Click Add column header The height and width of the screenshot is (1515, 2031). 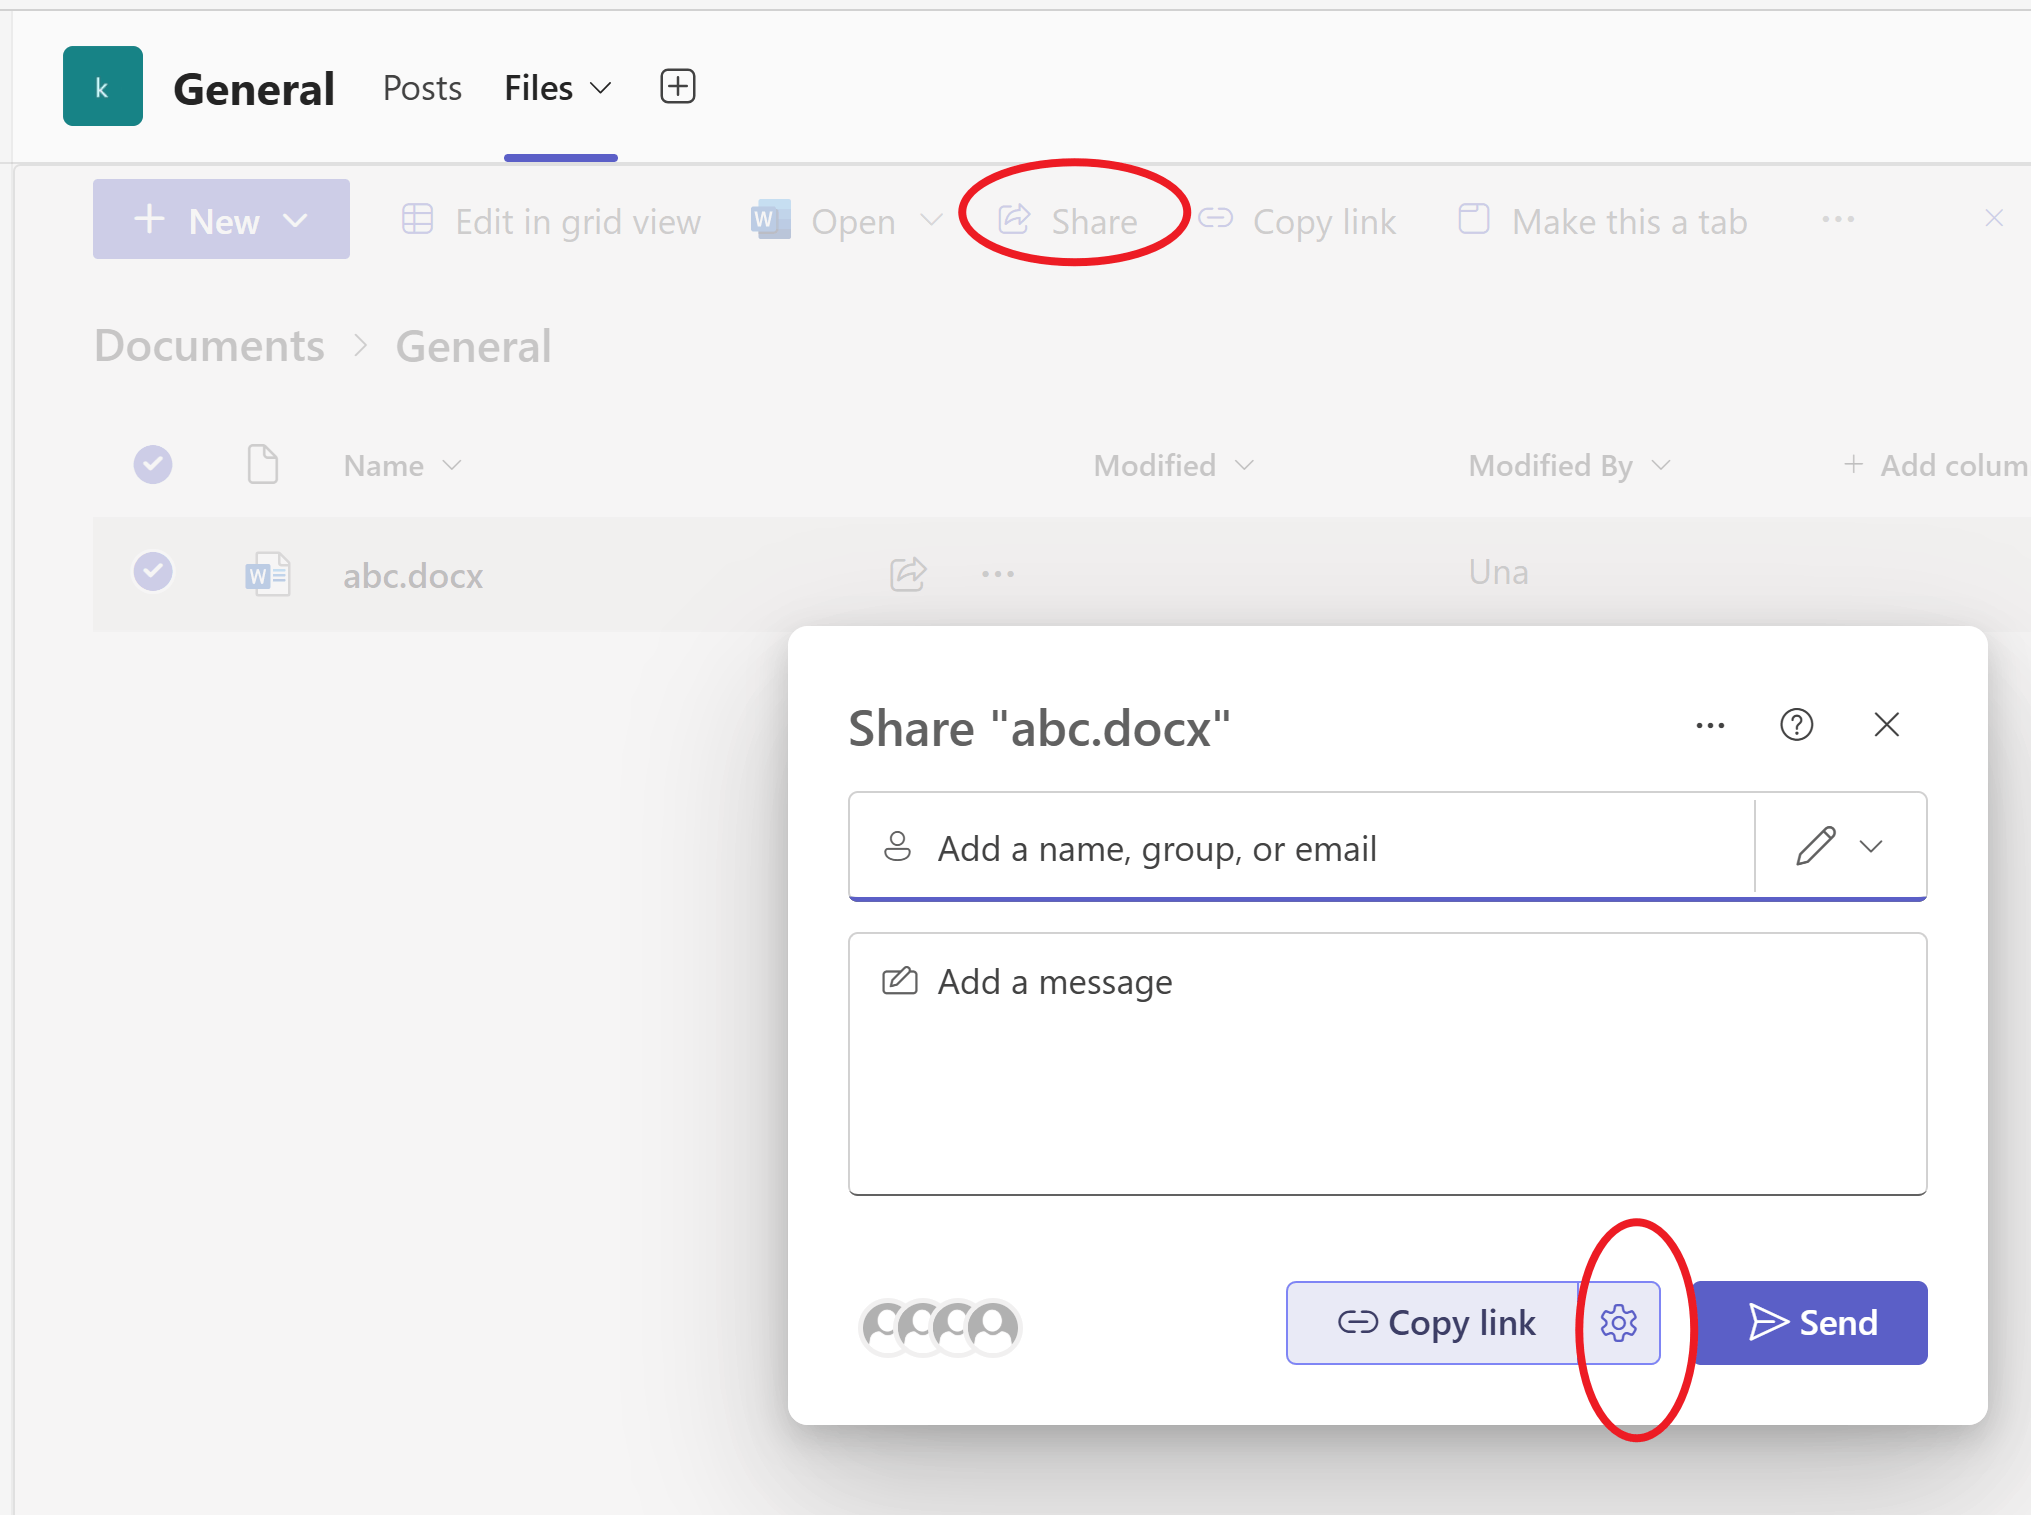click(1935, 465)
